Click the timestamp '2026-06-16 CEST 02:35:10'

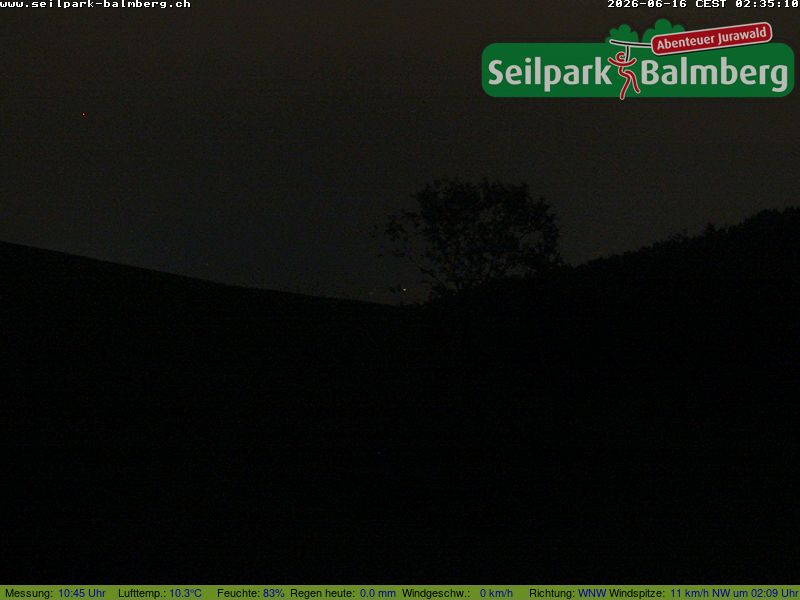pyautogui.click(x=703, y=4)
